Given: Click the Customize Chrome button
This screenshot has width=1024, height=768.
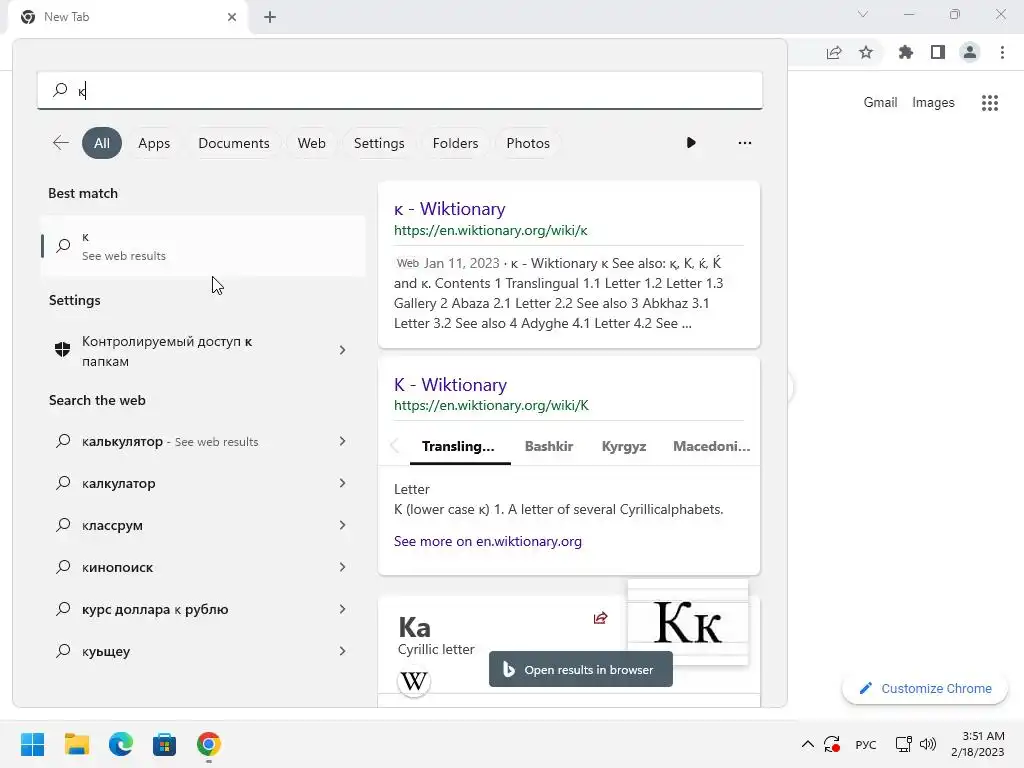Looking at the screenshot, I should pos(925,688).
